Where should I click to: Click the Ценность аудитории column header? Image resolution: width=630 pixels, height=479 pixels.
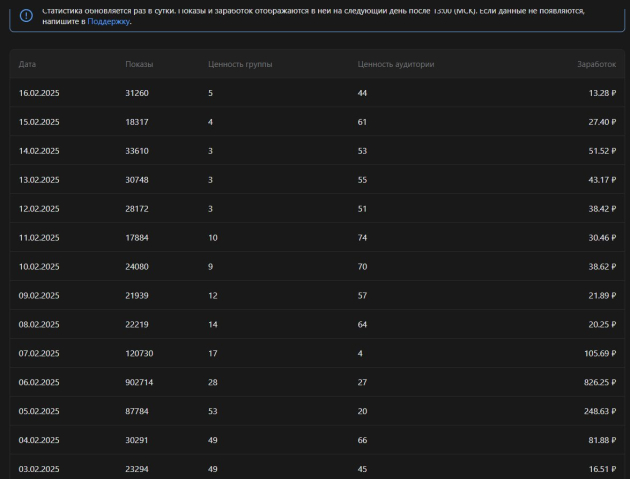[x=396, y=64]
